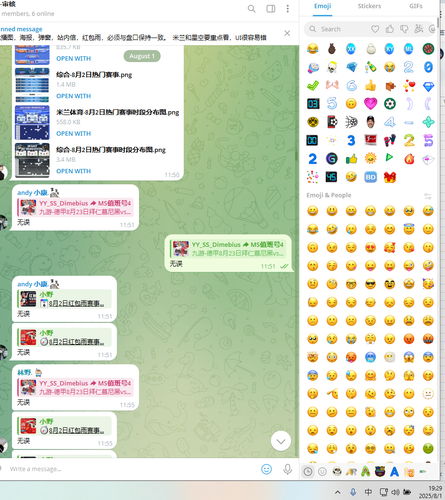
Task: Jump to smileys category in bottom bar
Action: click(322, 472)
